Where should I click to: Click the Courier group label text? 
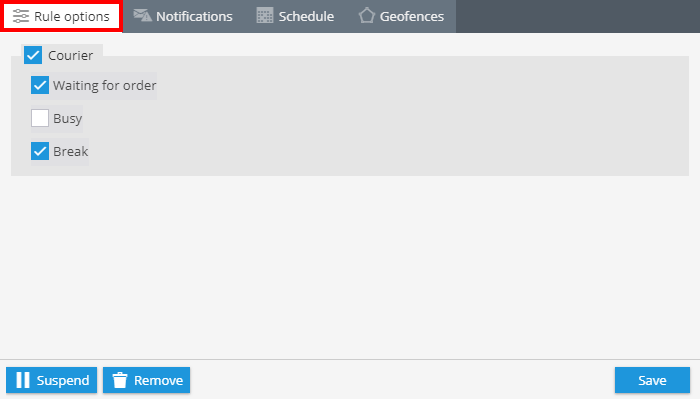(x=71, y=55)
